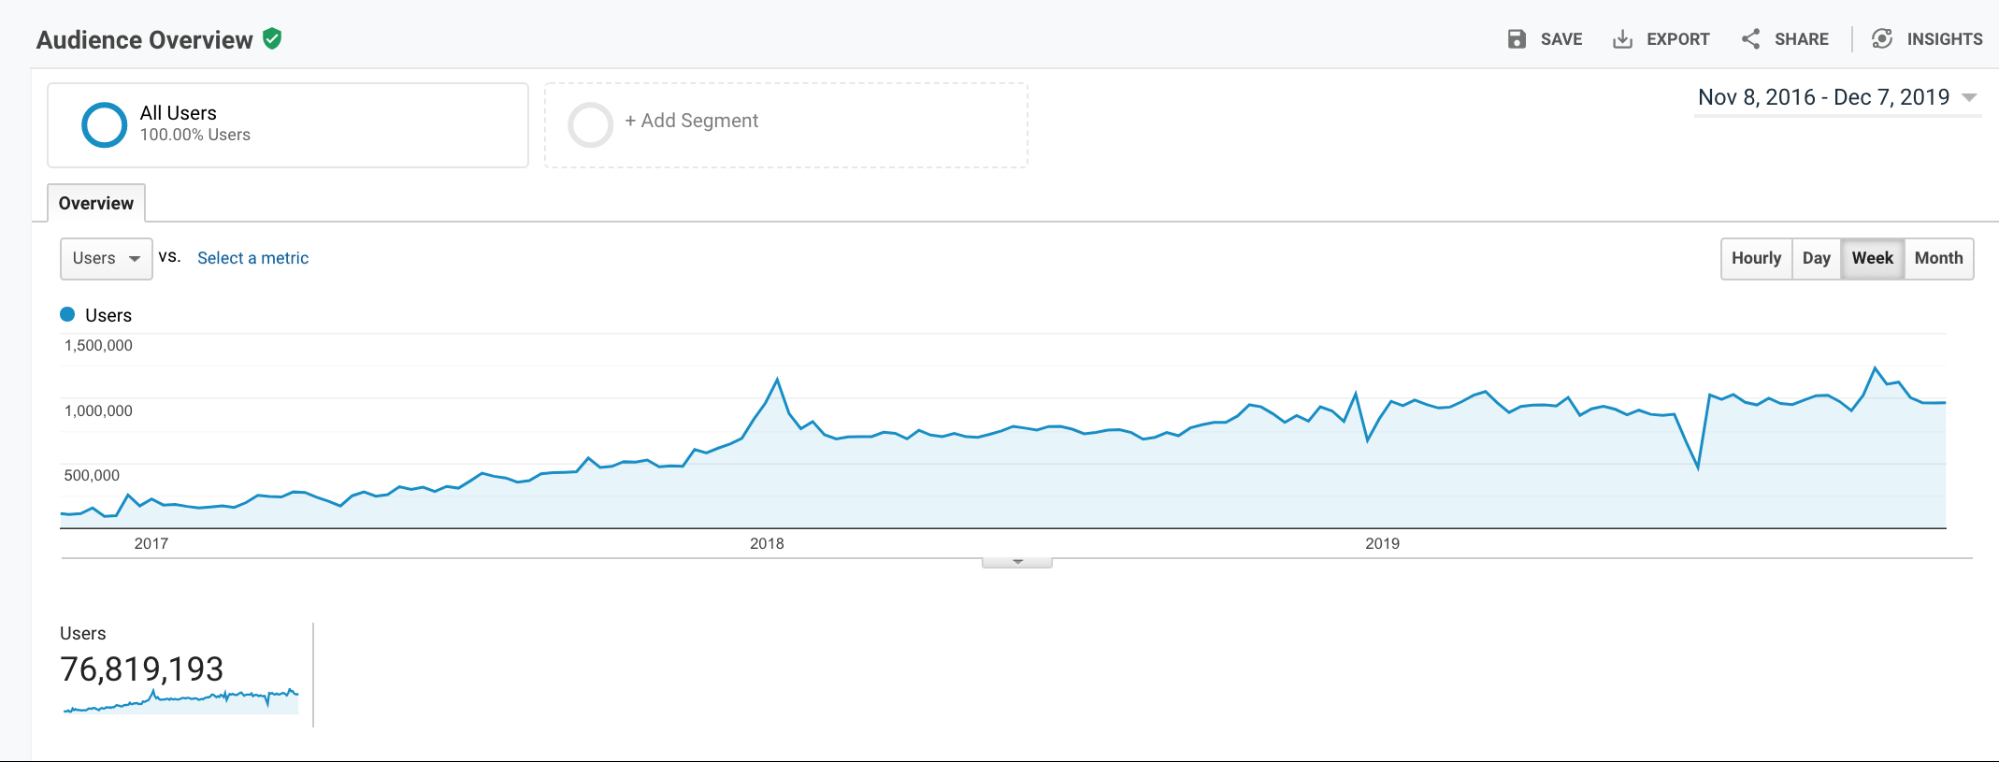This screenshot has height=762, width=1999.
Task: Switch chart granularity to Hourly
Action: click(1756, 258)
